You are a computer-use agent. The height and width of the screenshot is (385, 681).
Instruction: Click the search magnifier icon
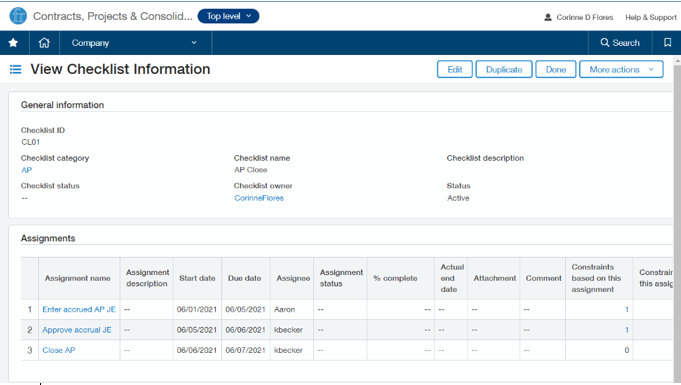click(x=605, y=43)
